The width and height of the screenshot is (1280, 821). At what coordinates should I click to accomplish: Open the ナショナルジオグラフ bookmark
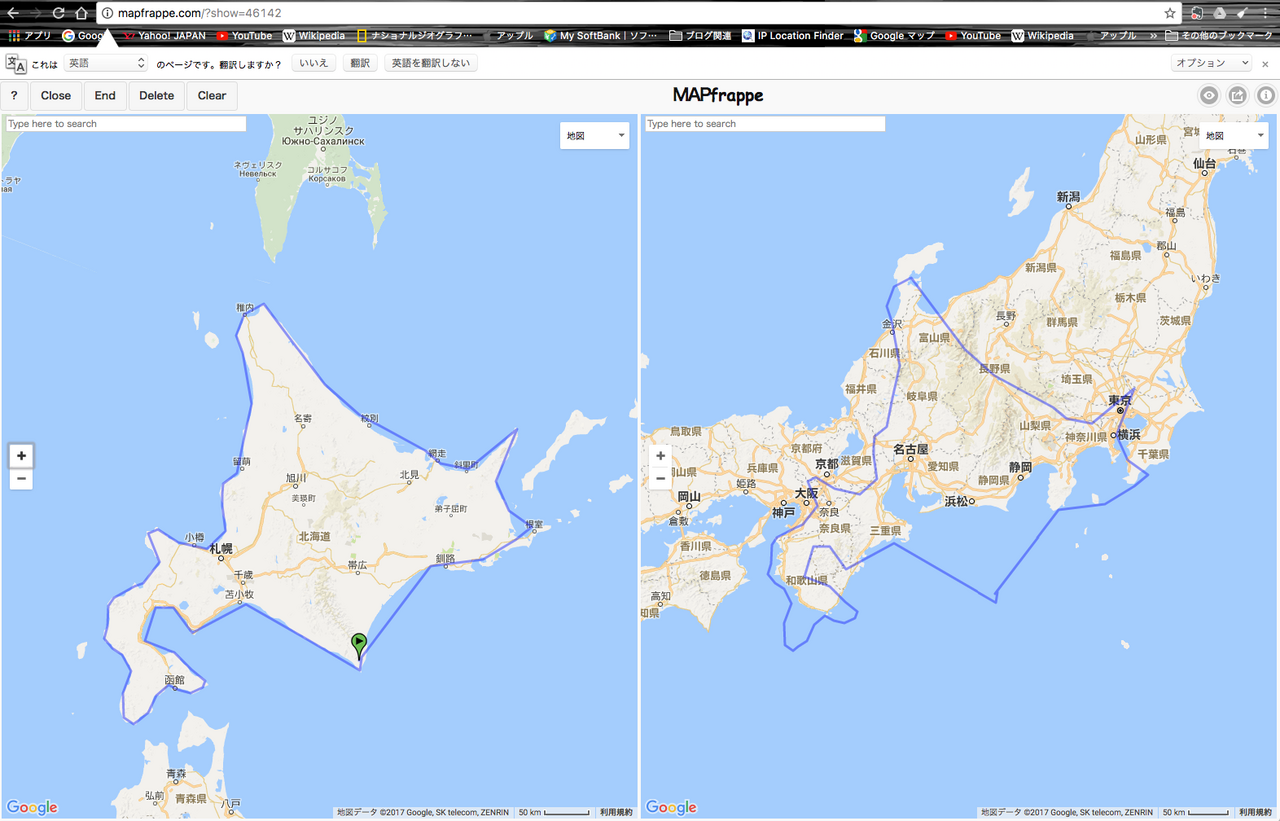[414, 35]
